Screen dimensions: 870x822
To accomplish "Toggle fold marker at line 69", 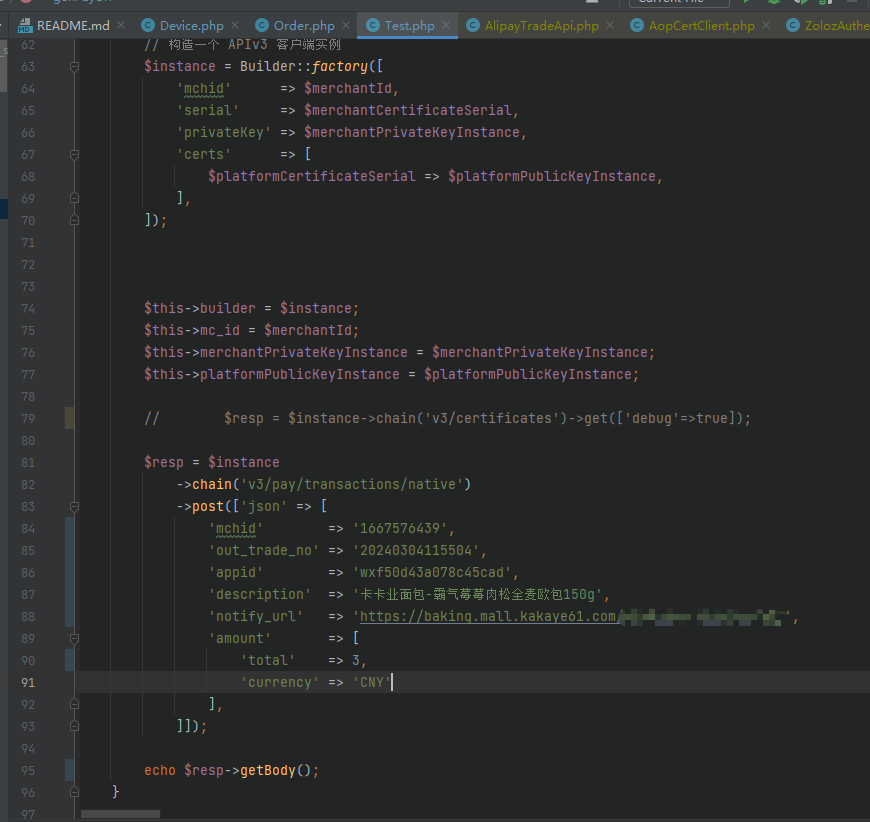I will pos(74,198).
